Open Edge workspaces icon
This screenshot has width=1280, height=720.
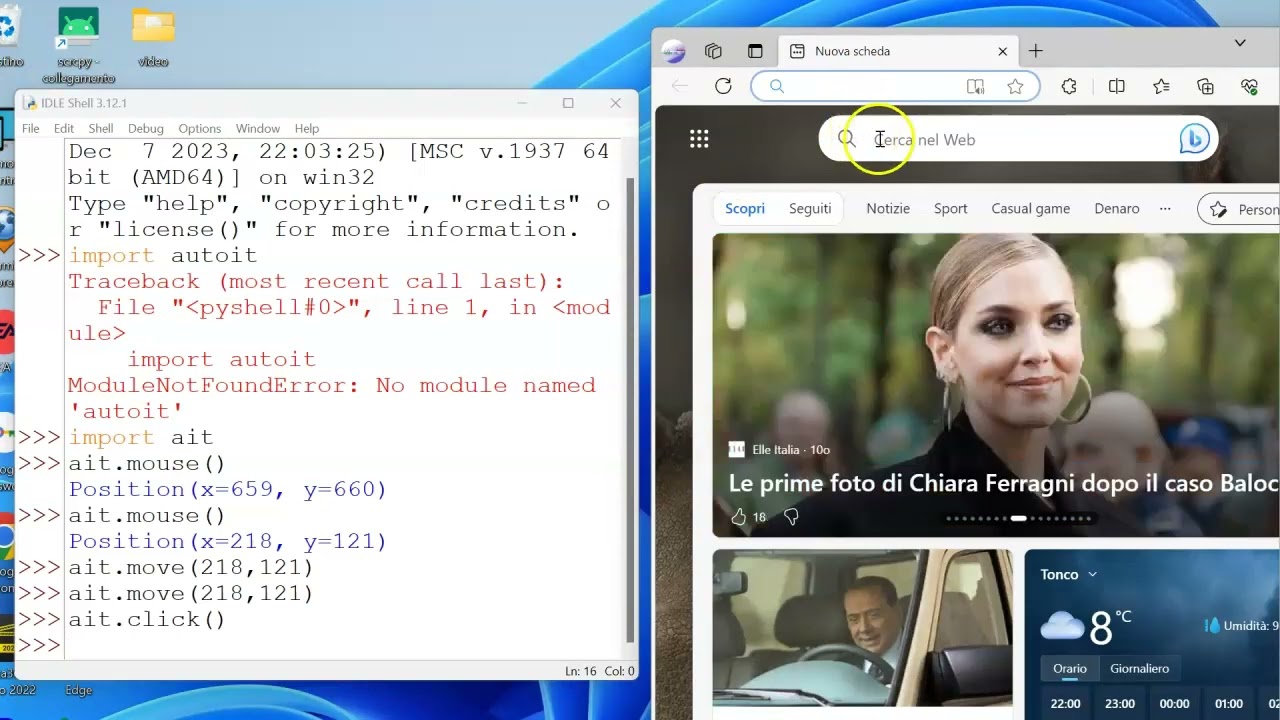(x=713, y=51)
